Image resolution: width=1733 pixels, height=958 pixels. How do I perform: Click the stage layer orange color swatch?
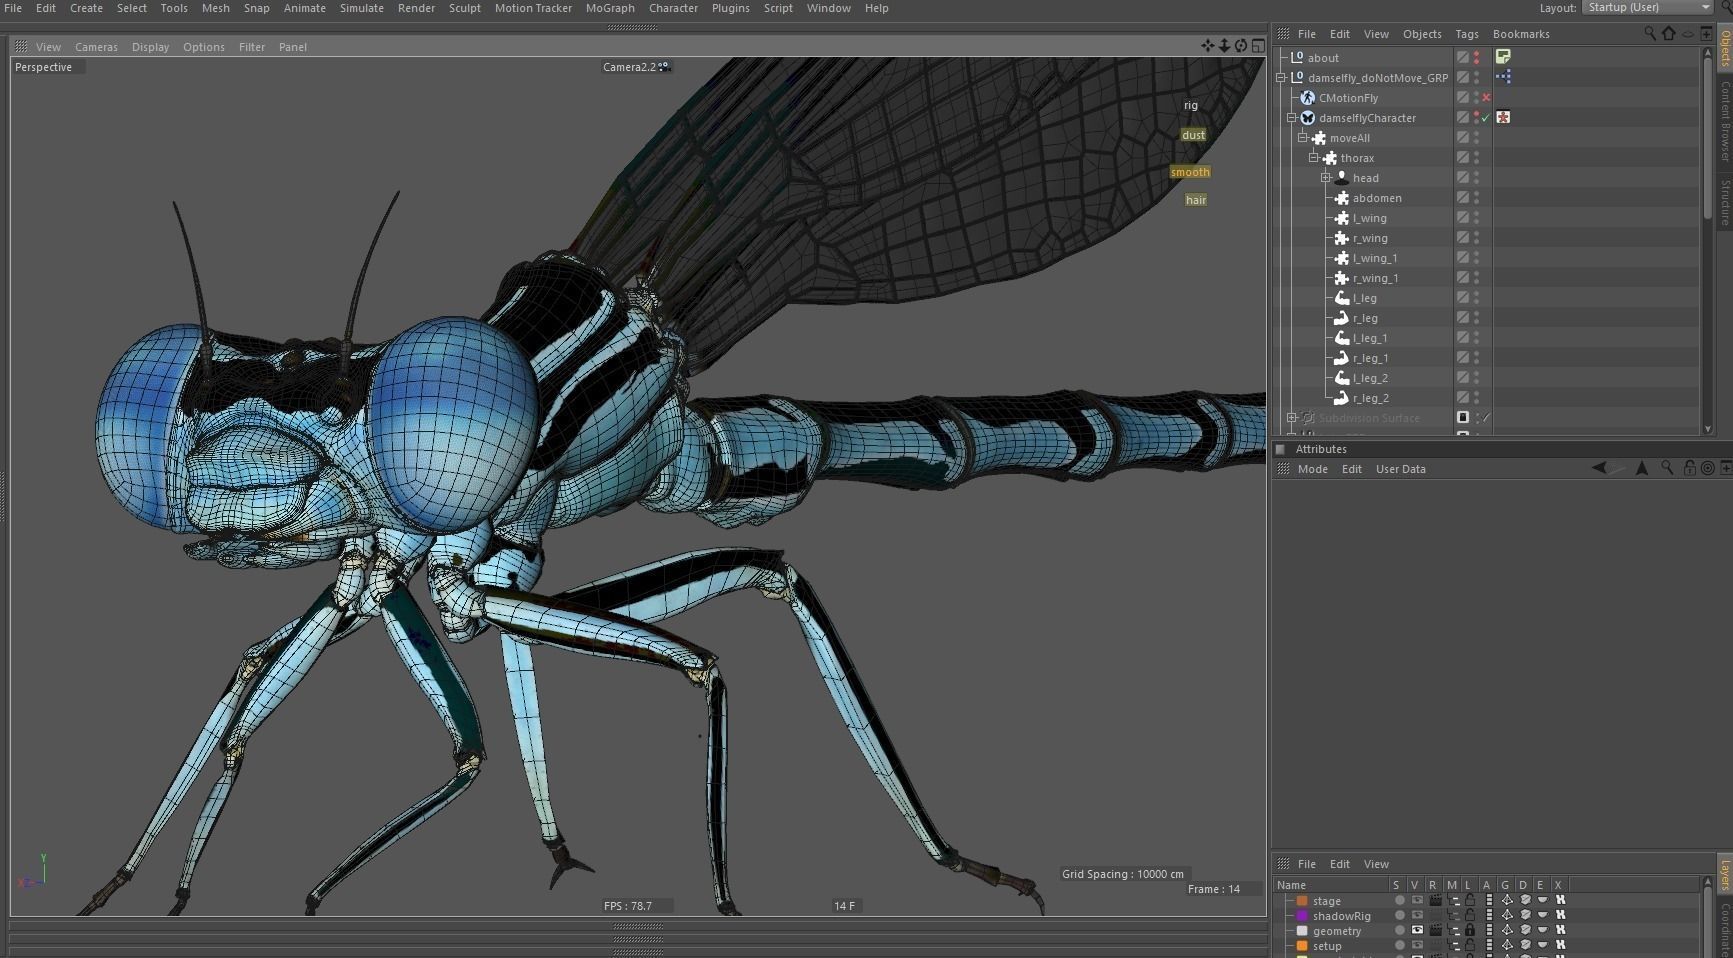click(x=1302, y=900)
